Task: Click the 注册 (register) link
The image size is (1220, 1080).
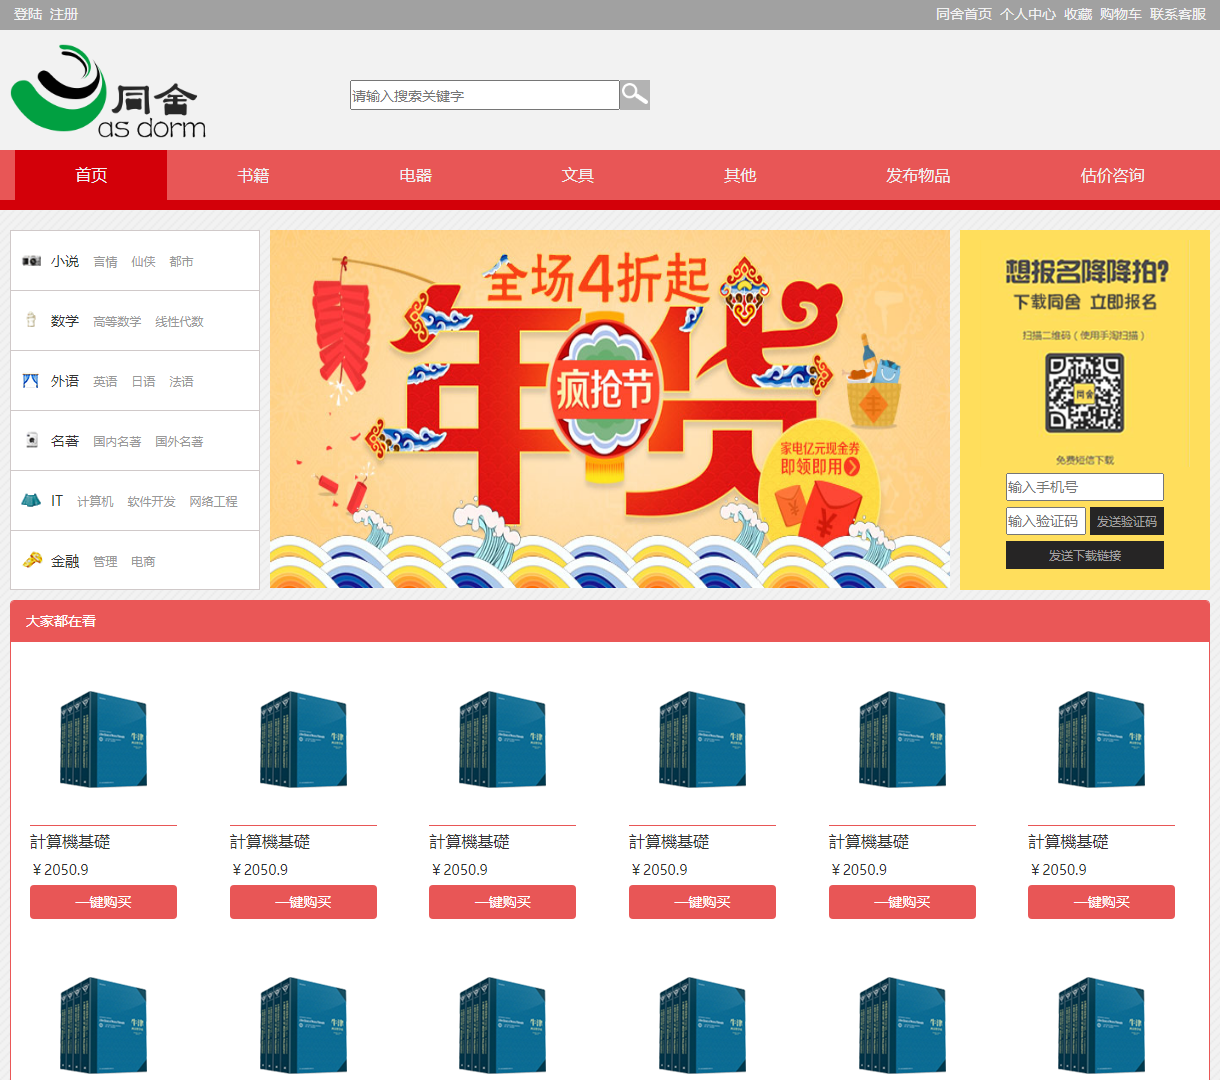Action: (63, 15)
